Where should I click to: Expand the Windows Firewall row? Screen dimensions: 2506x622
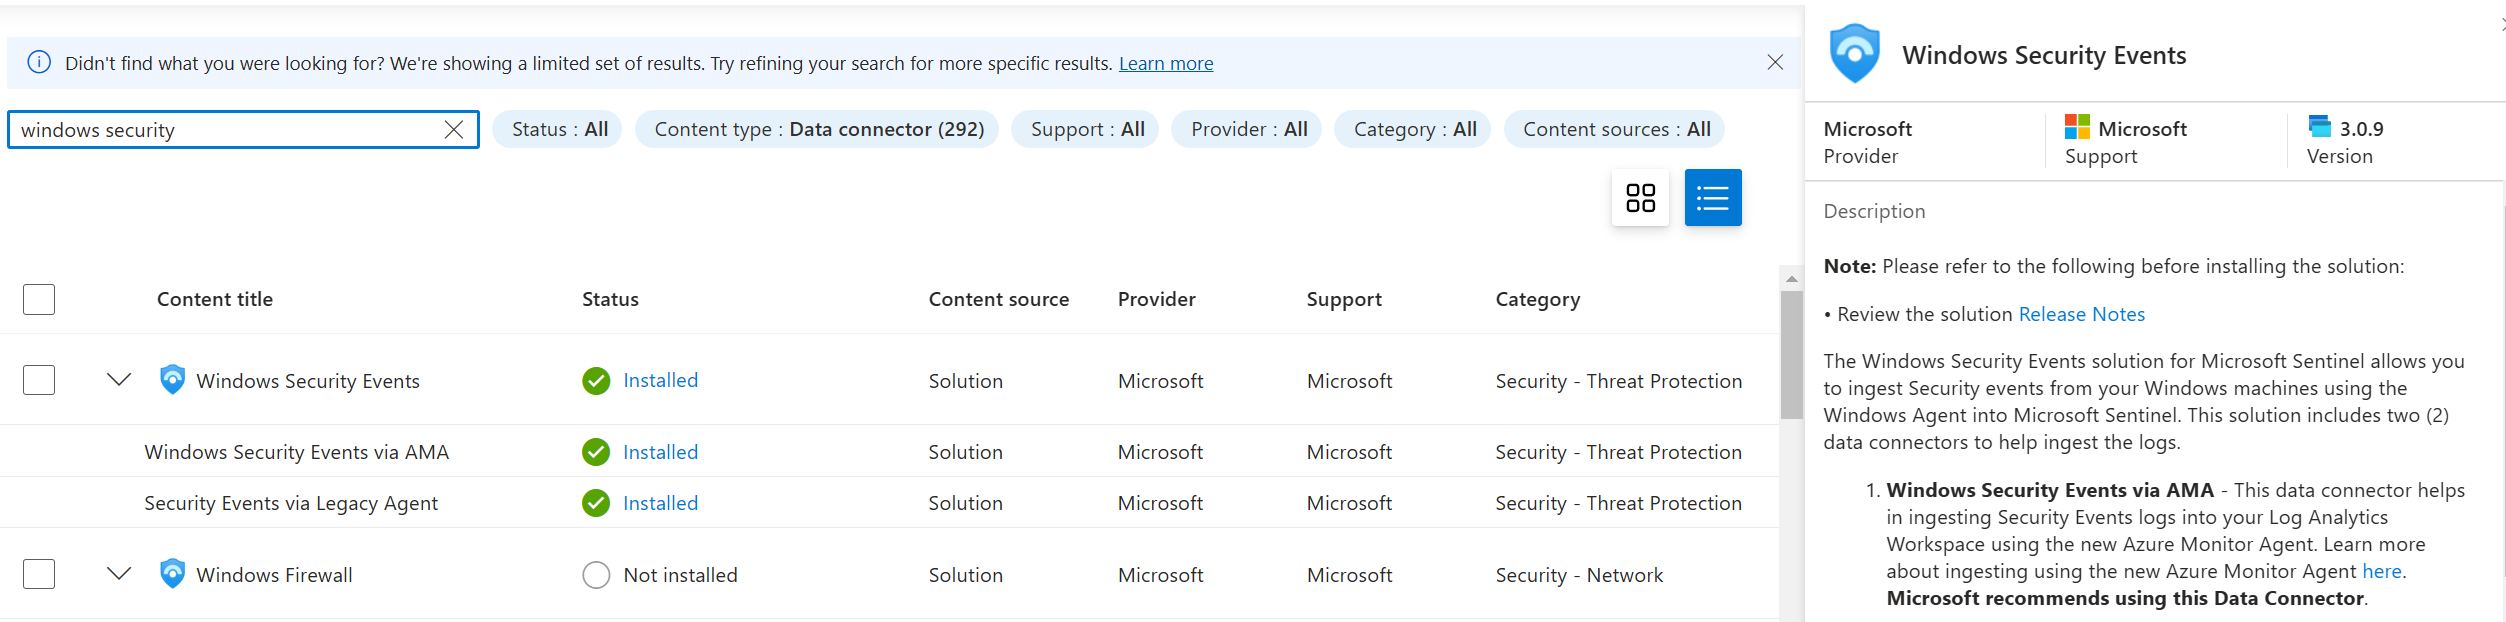(119, 574)
